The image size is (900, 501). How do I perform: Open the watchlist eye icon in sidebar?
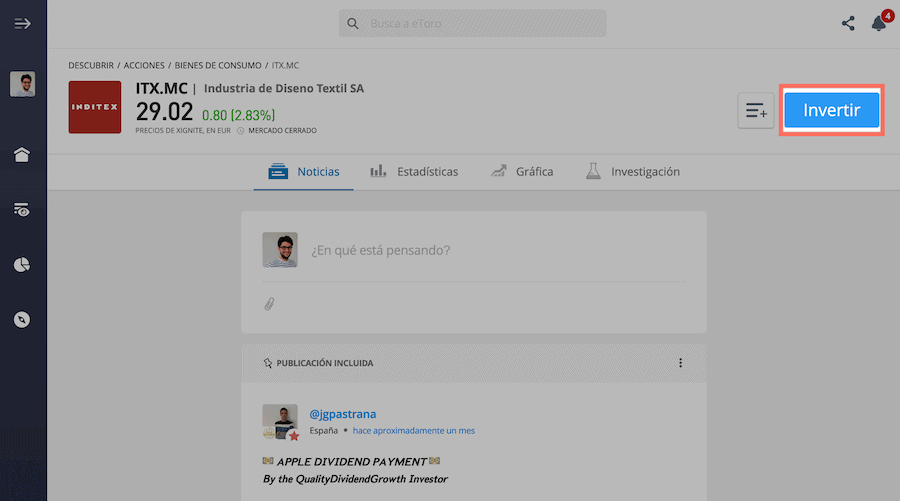coord(22,210)
